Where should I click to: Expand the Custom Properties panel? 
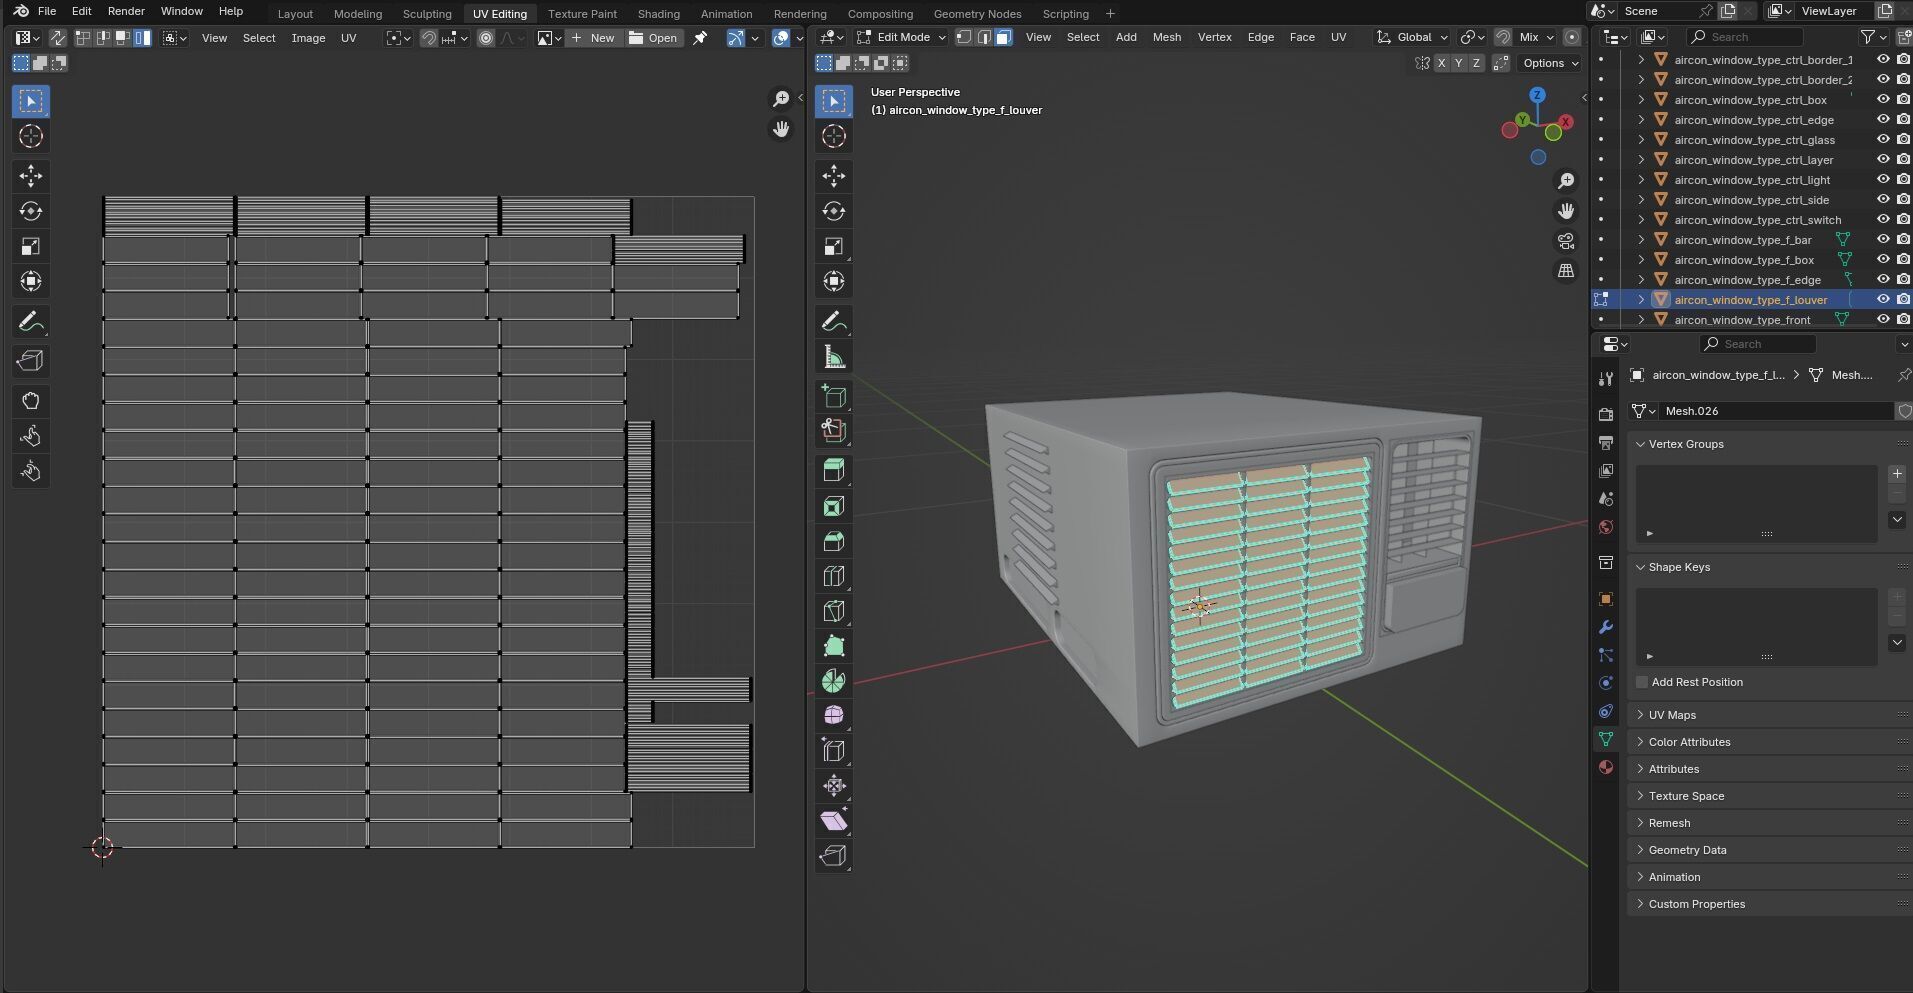point(1696,904)
